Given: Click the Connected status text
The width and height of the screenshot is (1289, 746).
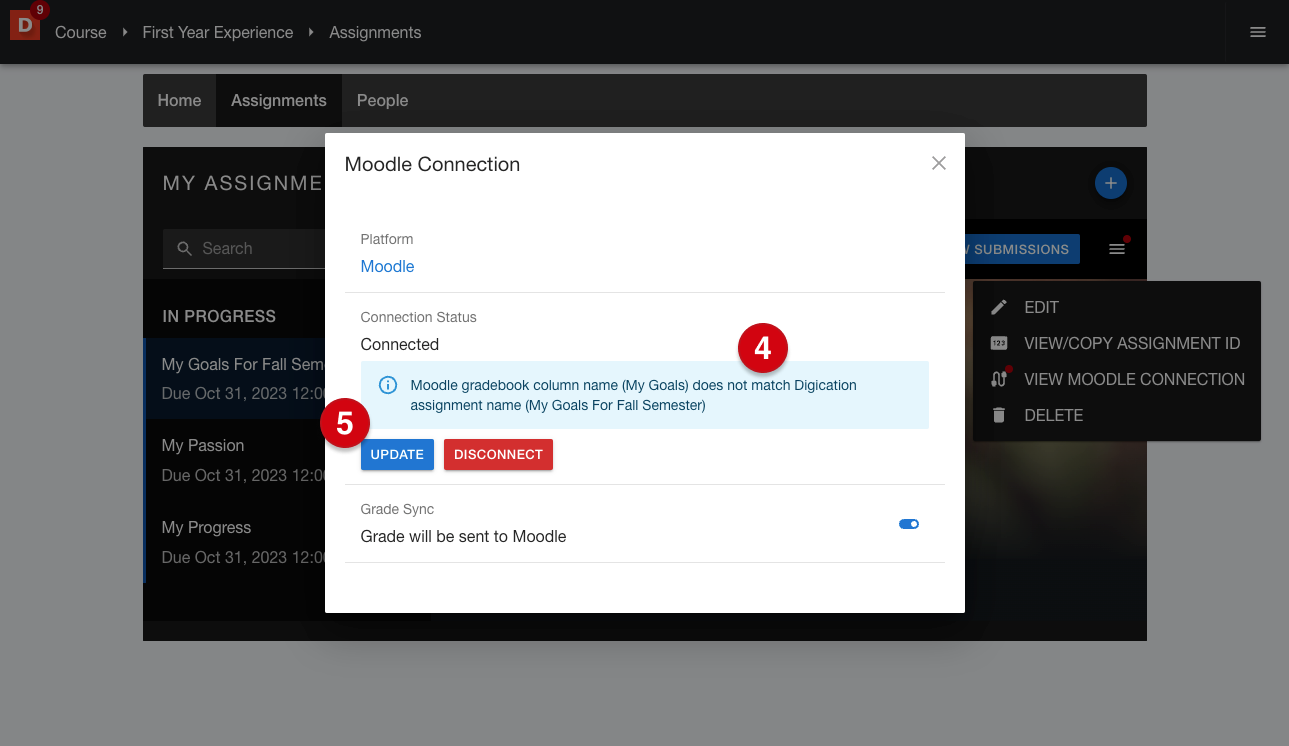Looking at the screenshot, I should tap(400, 344).
